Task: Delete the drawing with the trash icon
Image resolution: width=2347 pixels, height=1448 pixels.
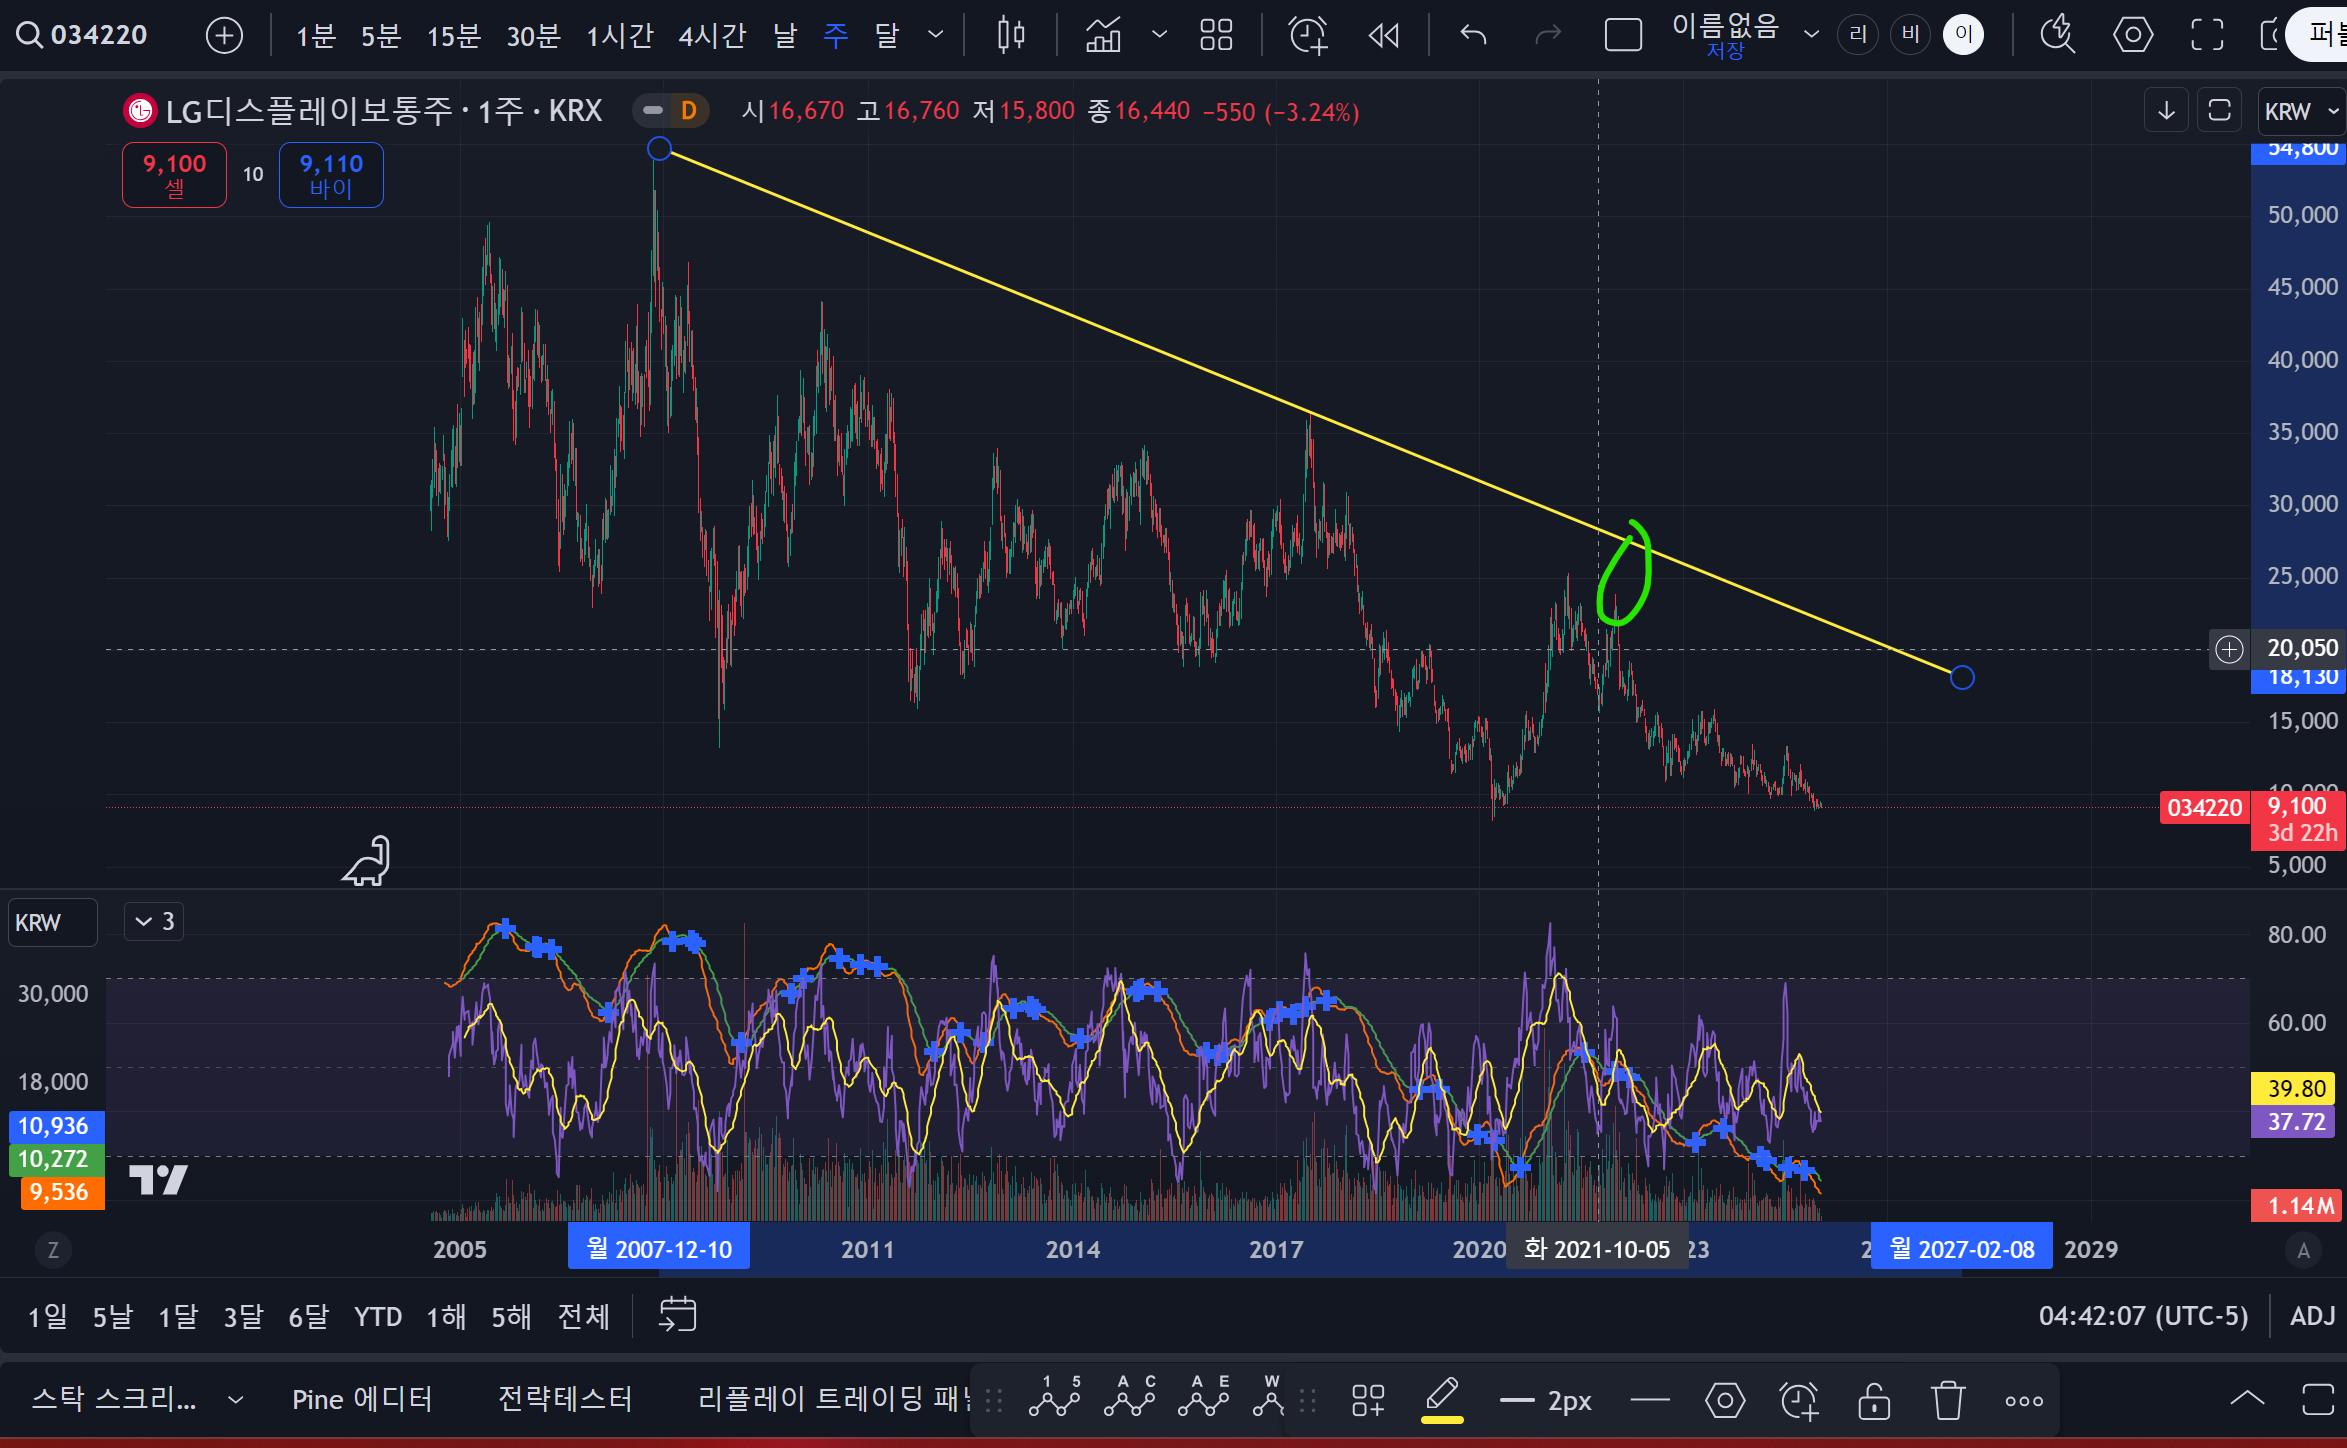Action: 1948,1400
